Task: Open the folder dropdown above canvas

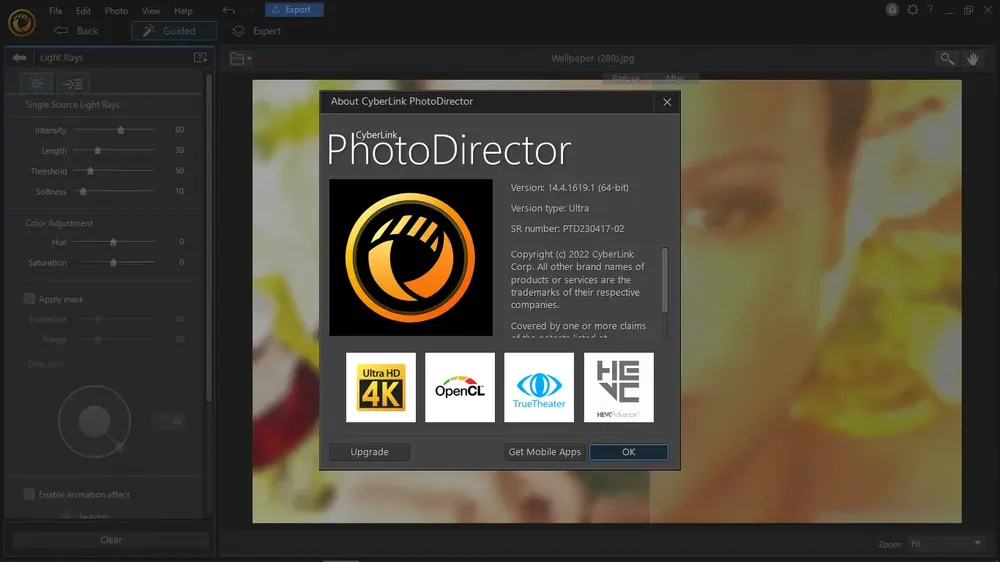Action: pyautogui.click(x=240, y=59)
